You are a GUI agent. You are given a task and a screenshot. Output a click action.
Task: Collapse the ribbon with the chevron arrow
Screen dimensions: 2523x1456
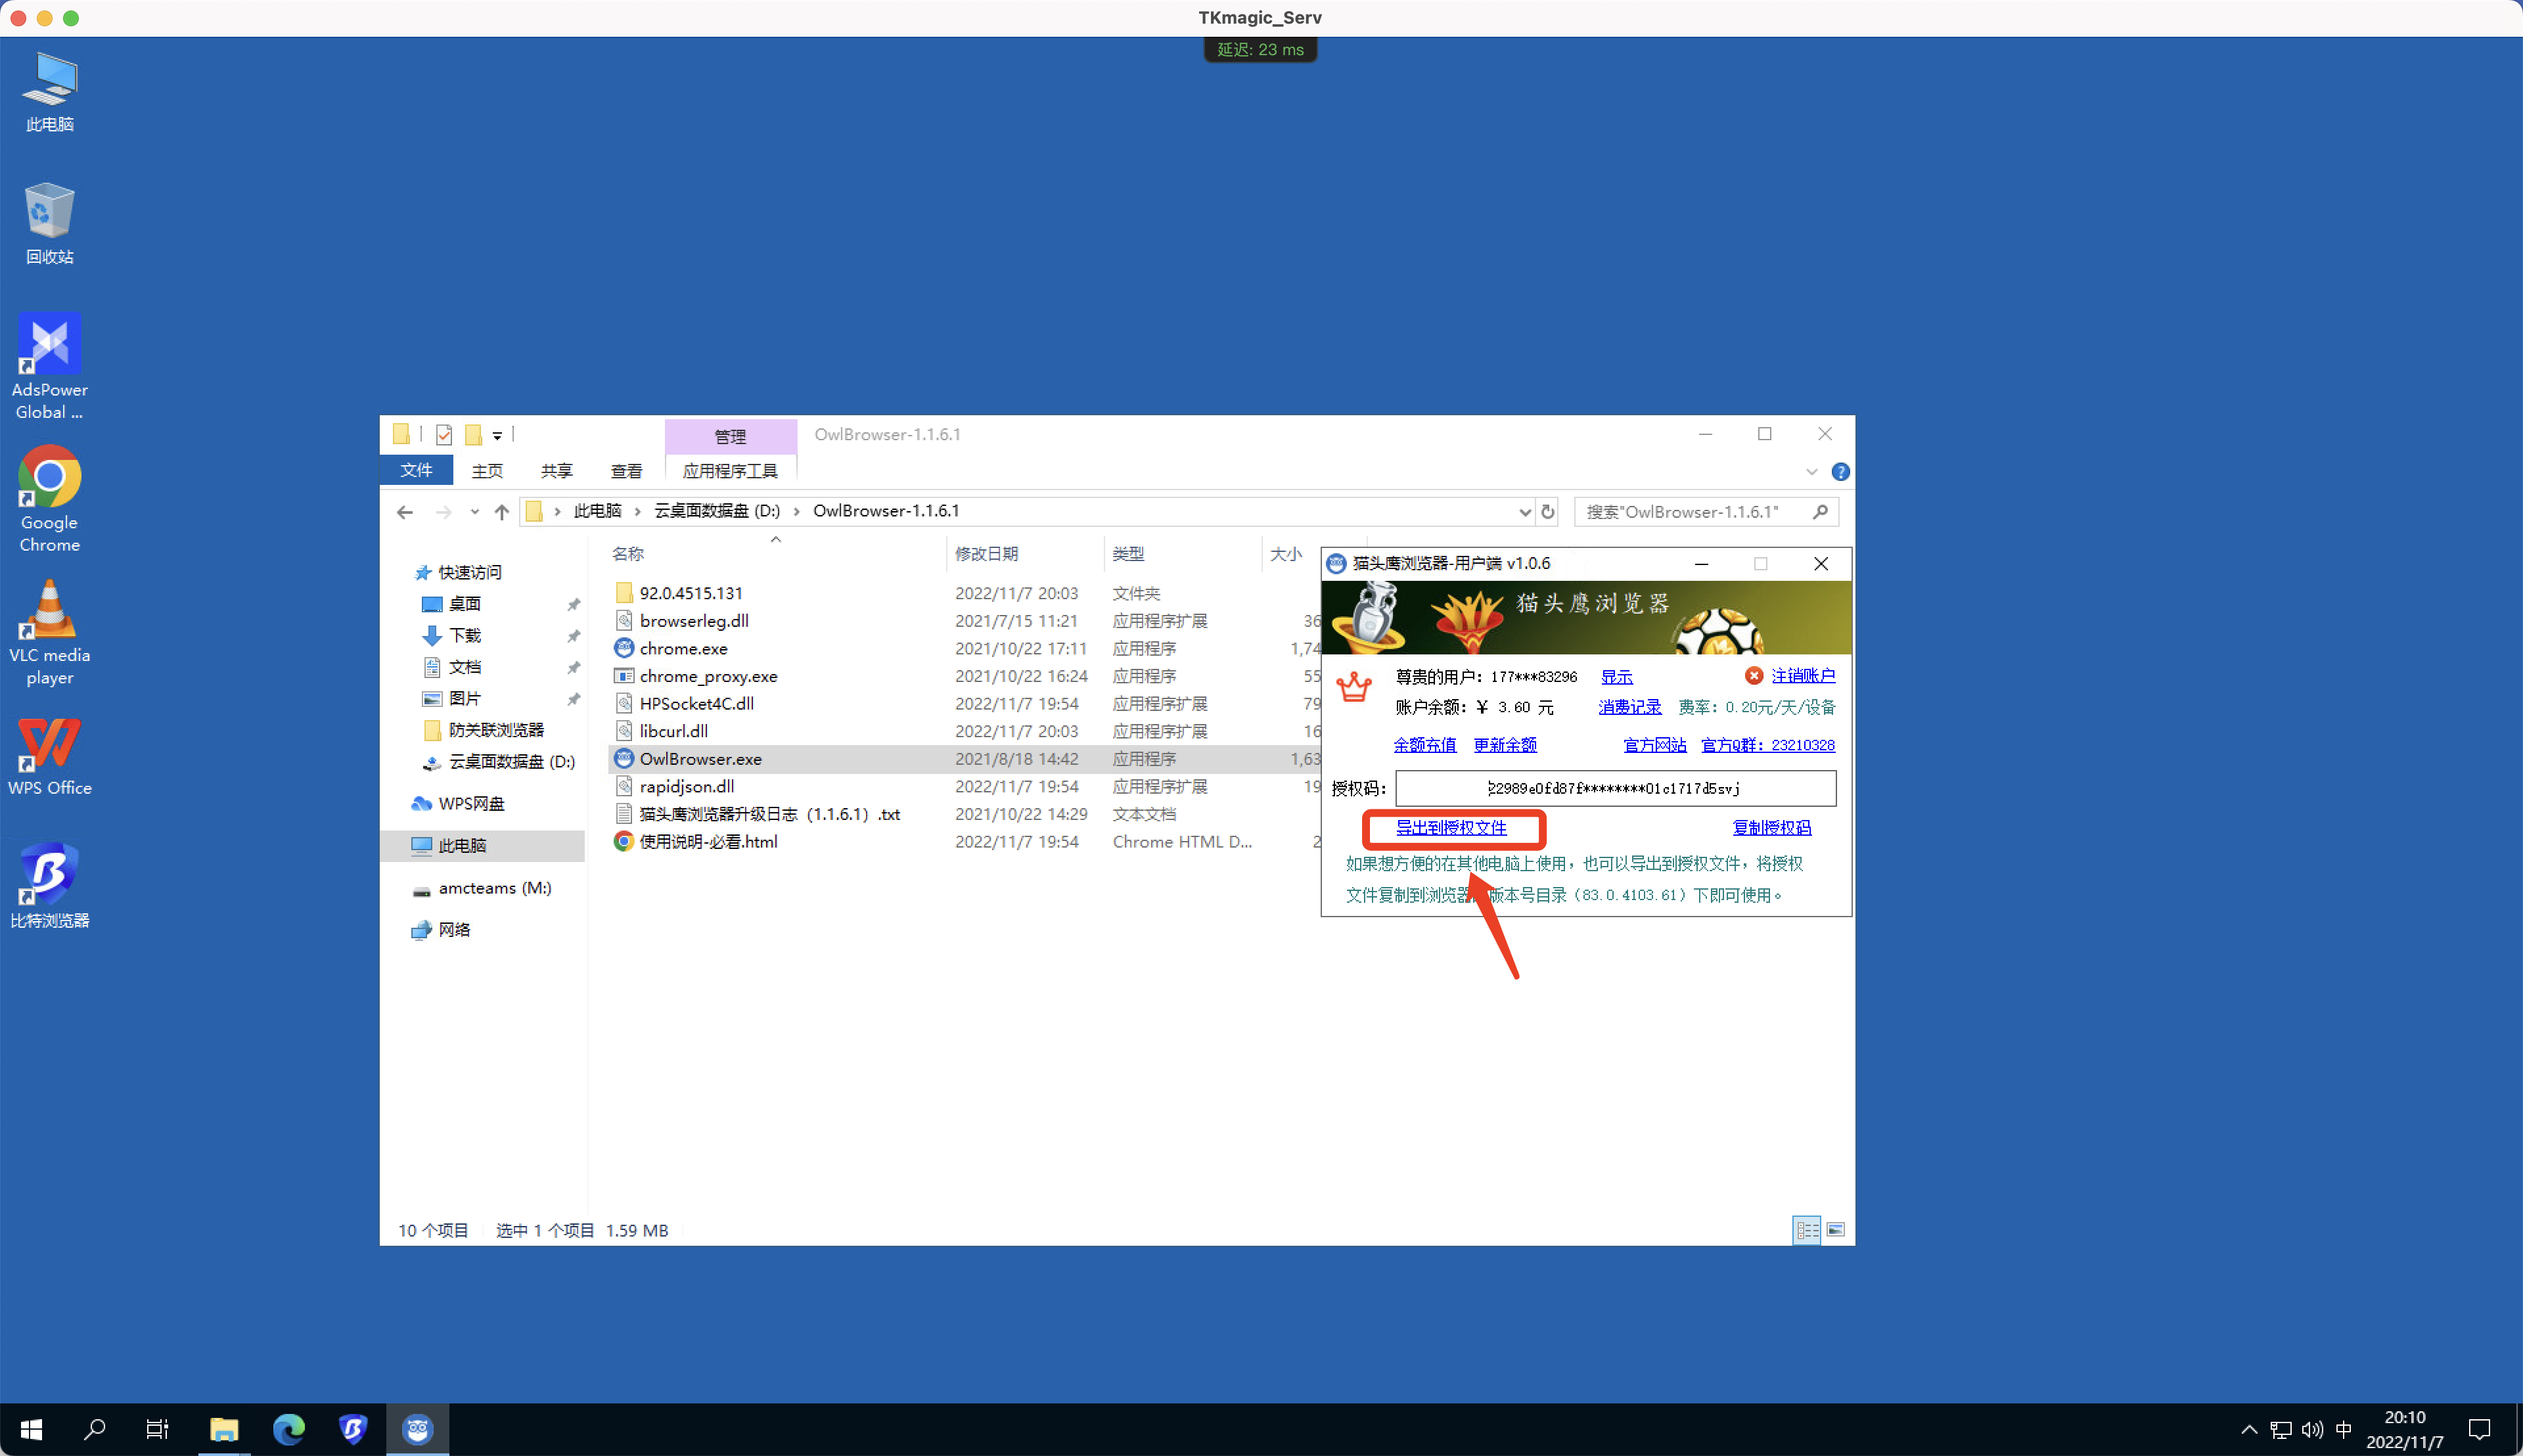[1812, 472]
